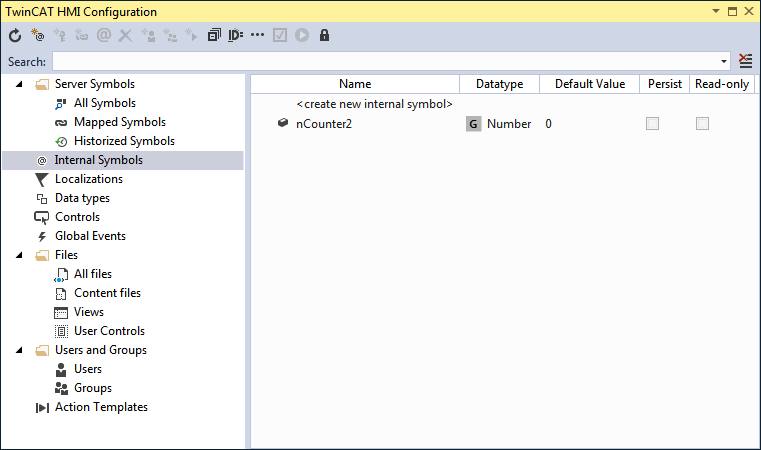Toggle the Read-only checkbox for nCounter2

[702, 123]
